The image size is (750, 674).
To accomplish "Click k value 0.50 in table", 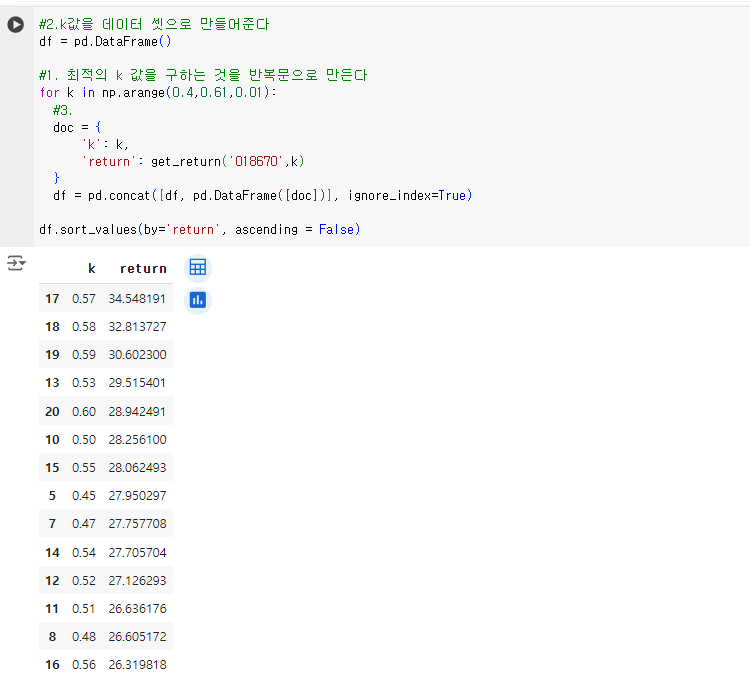I will tap(84, 440).
